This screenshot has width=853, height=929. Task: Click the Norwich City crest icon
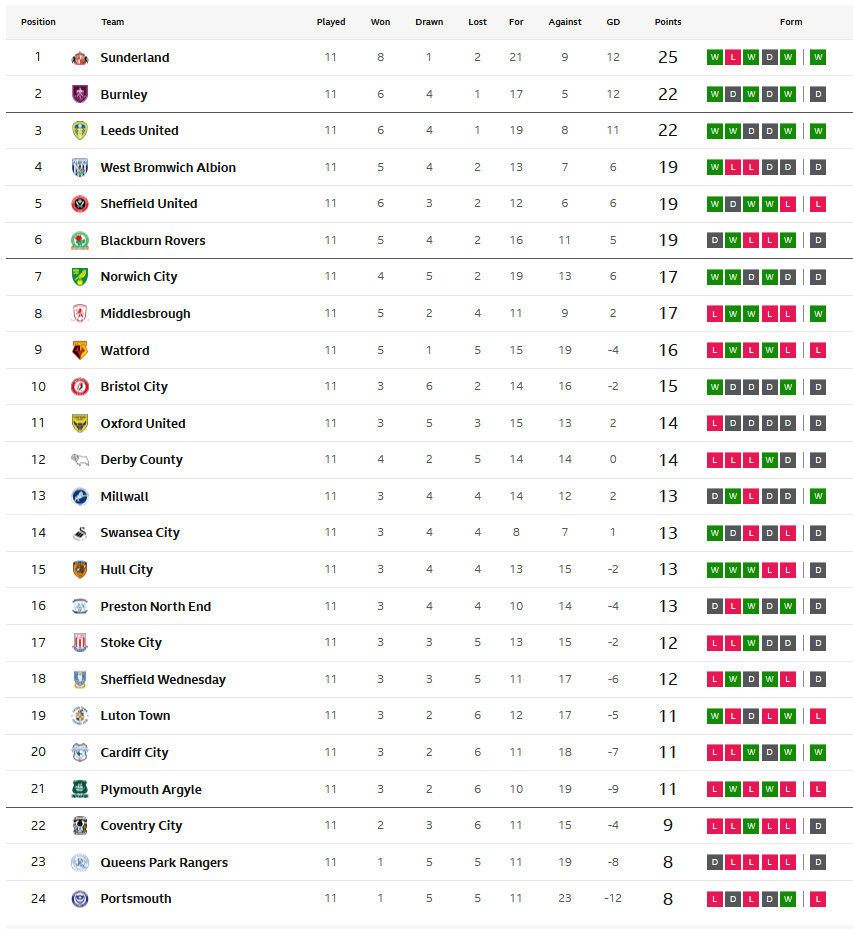coord(80,277)
